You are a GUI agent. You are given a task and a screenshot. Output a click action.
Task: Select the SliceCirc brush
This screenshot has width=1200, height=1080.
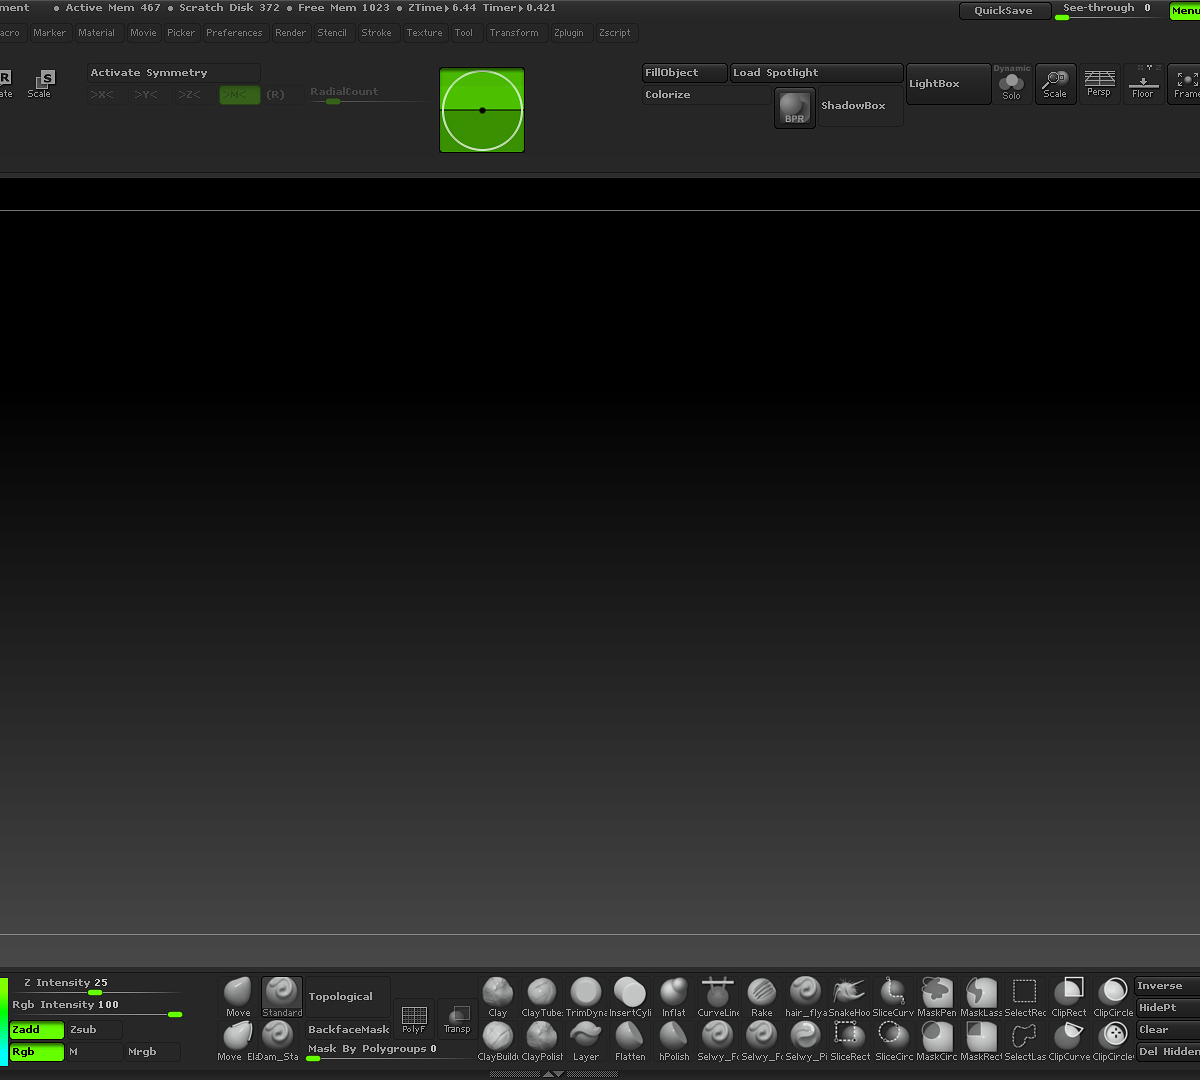(x=894, y=1041)
